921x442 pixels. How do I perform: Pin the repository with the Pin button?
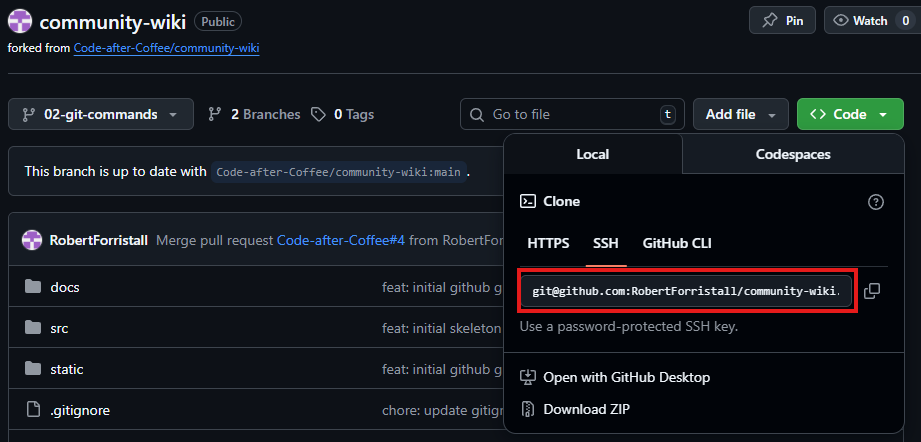pos(782,21)
